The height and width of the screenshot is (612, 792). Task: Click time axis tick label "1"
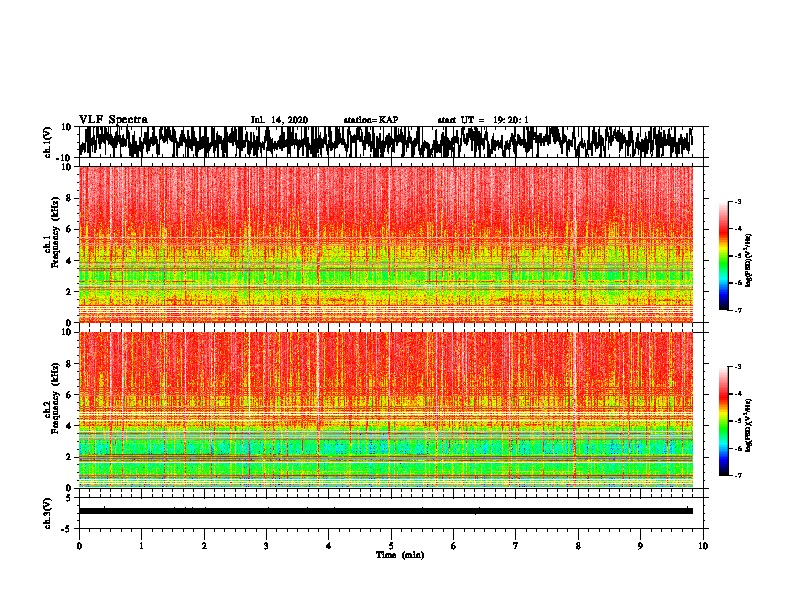click(x=141, y=546)
